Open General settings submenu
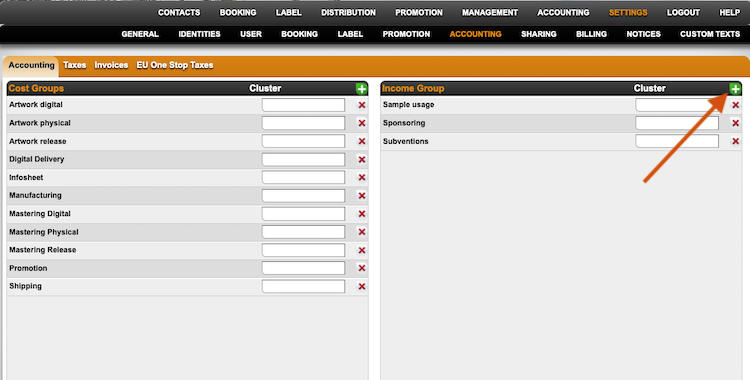This screenshot has width=750, height=380. click(140, 34)
